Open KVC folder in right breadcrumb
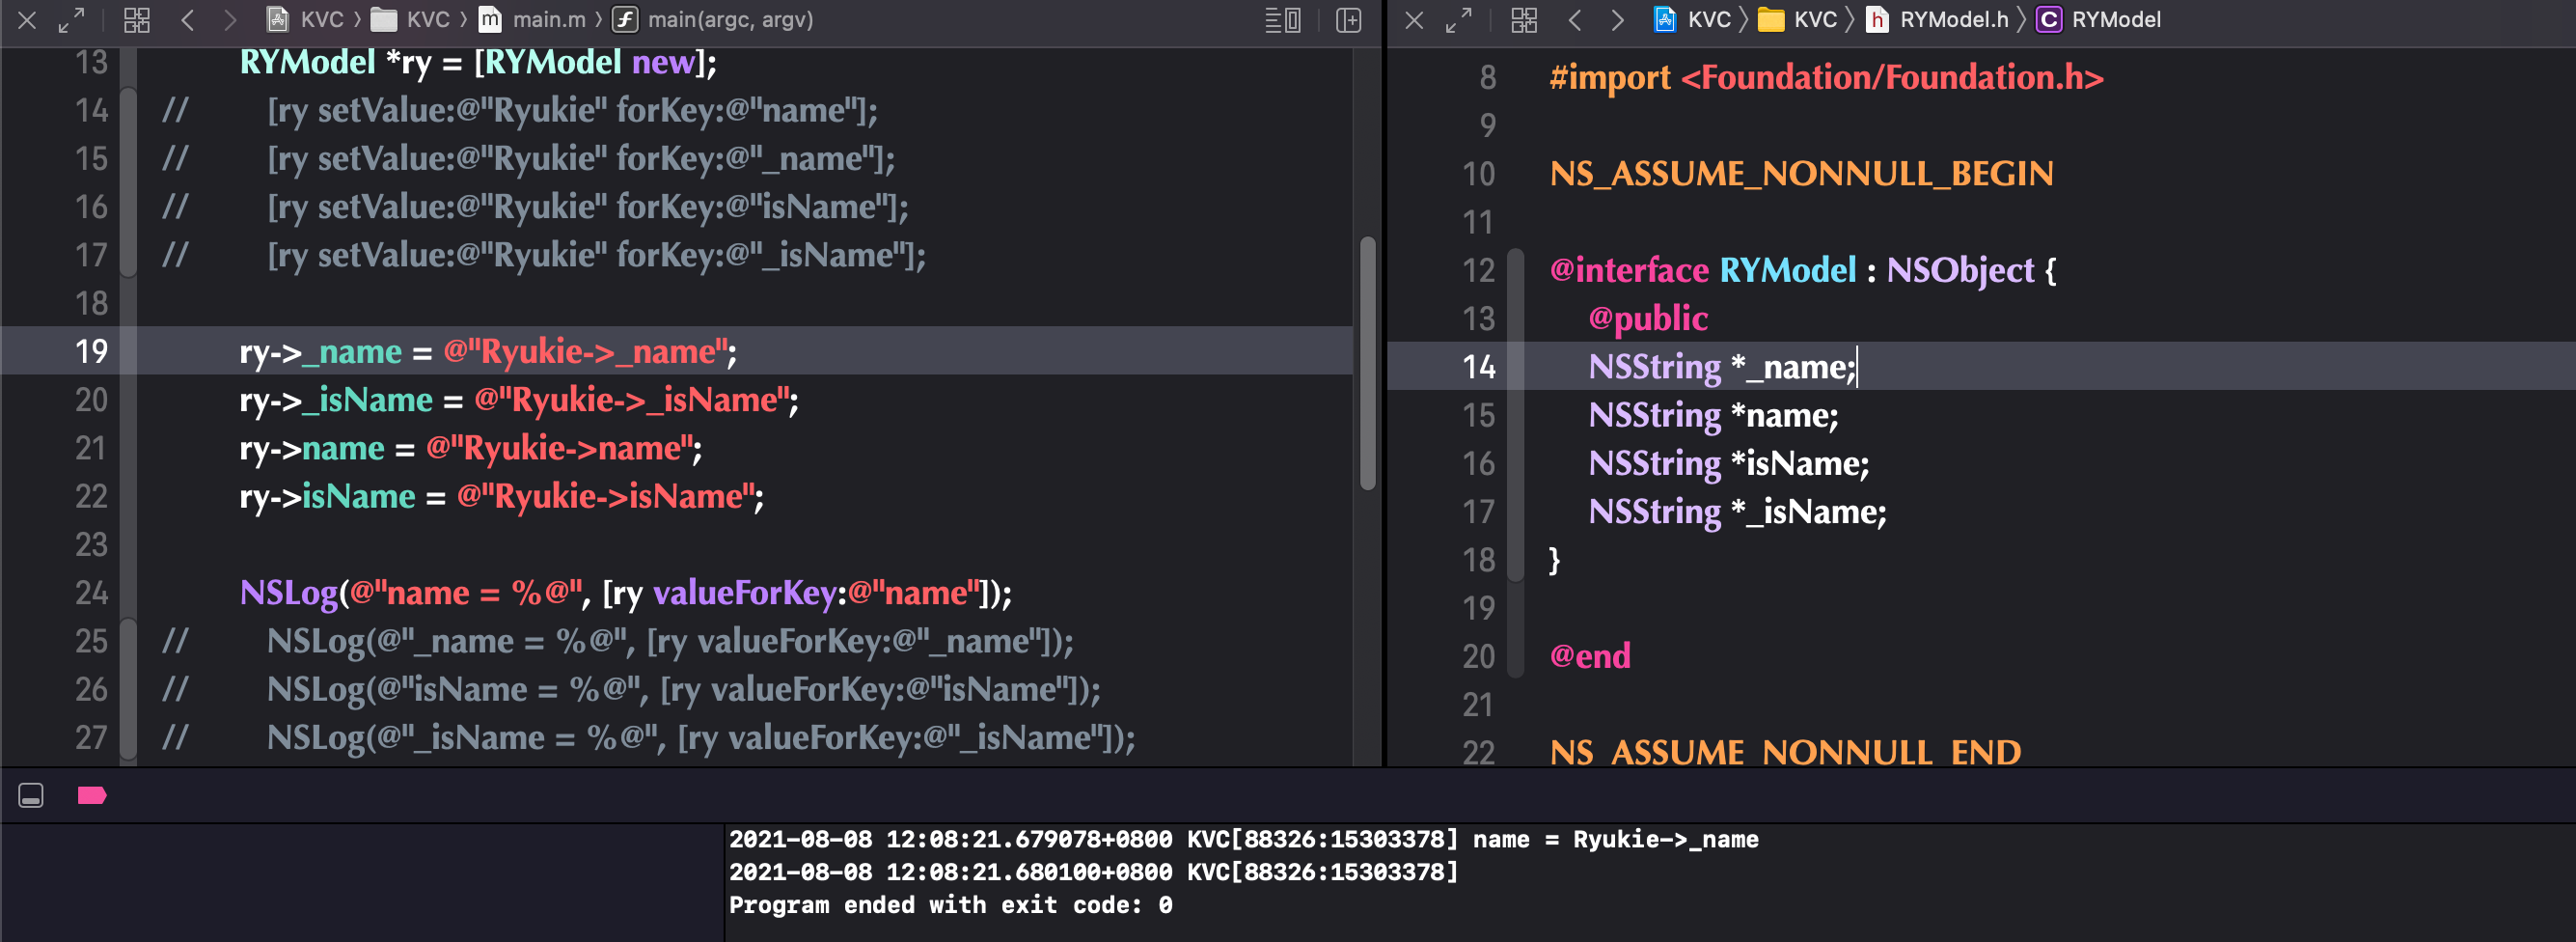Screen dimensions: 2576x942 [x=1798, y=20]
